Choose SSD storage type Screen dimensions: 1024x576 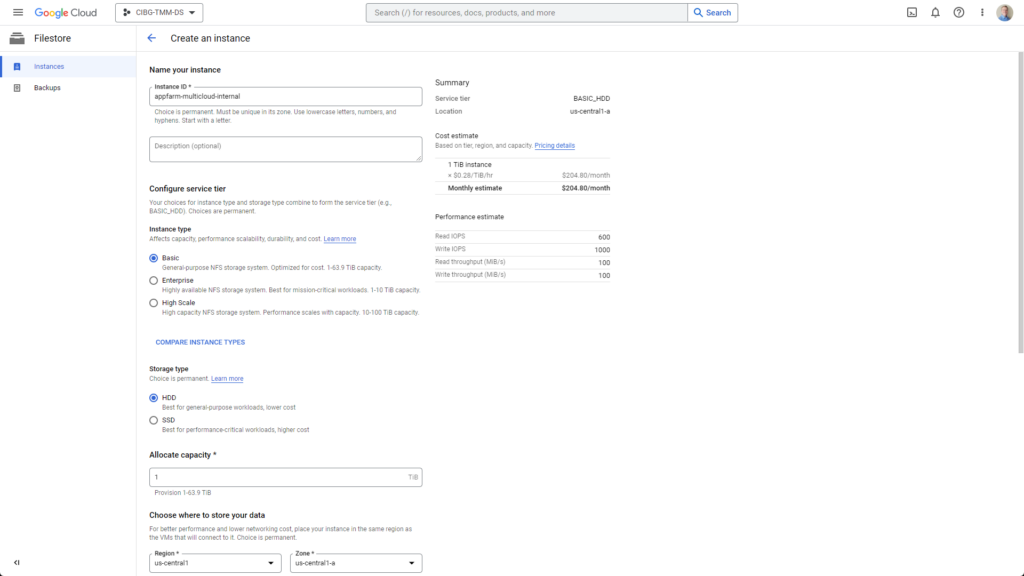(x=154, y=421)
